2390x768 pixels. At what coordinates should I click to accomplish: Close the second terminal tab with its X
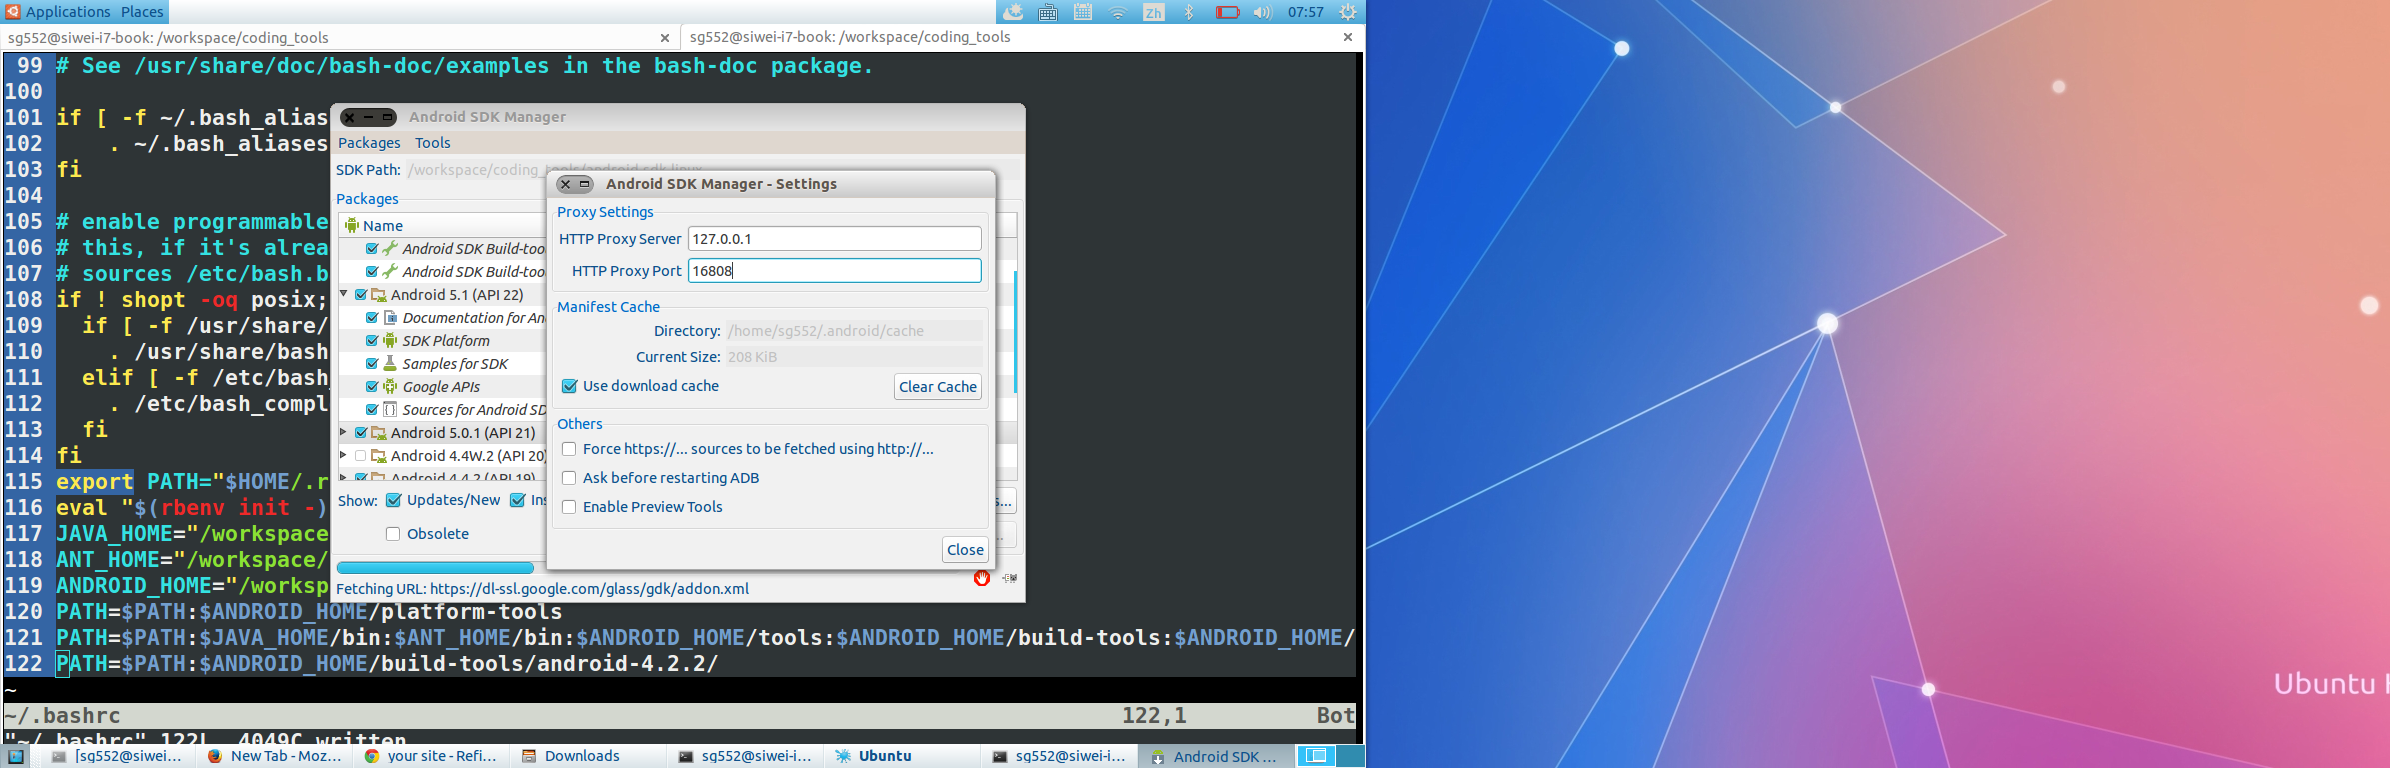pyautogui.click(x=1348, y=37)
